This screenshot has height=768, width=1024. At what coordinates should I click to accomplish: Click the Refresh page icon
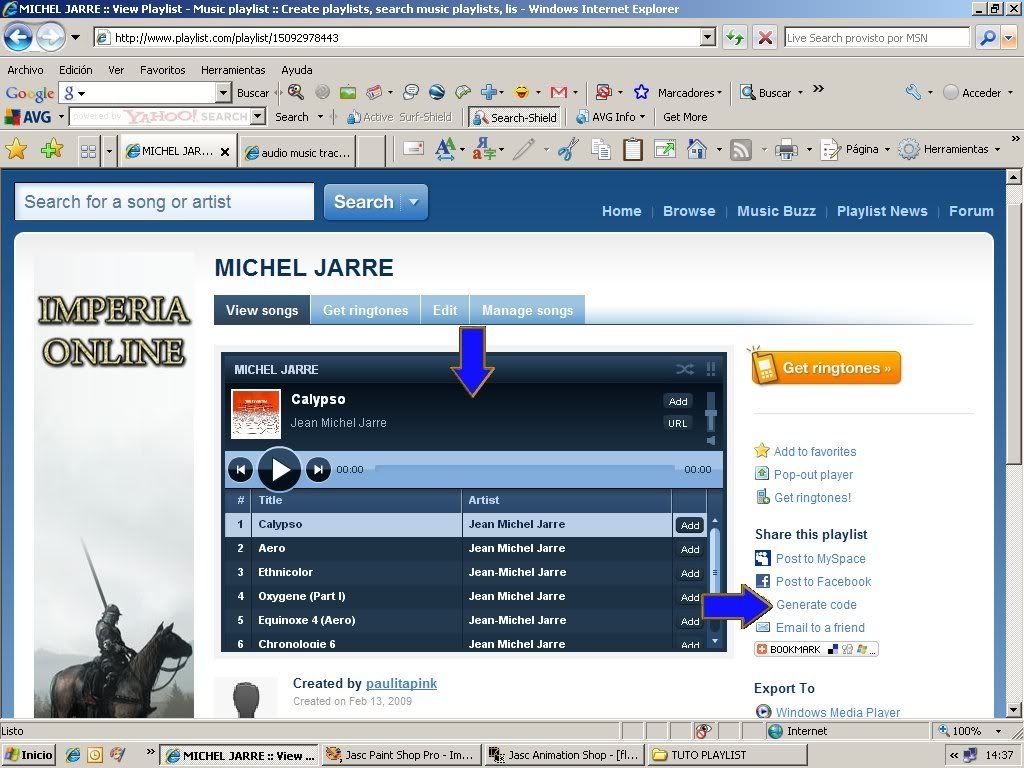tap(735, 37)
